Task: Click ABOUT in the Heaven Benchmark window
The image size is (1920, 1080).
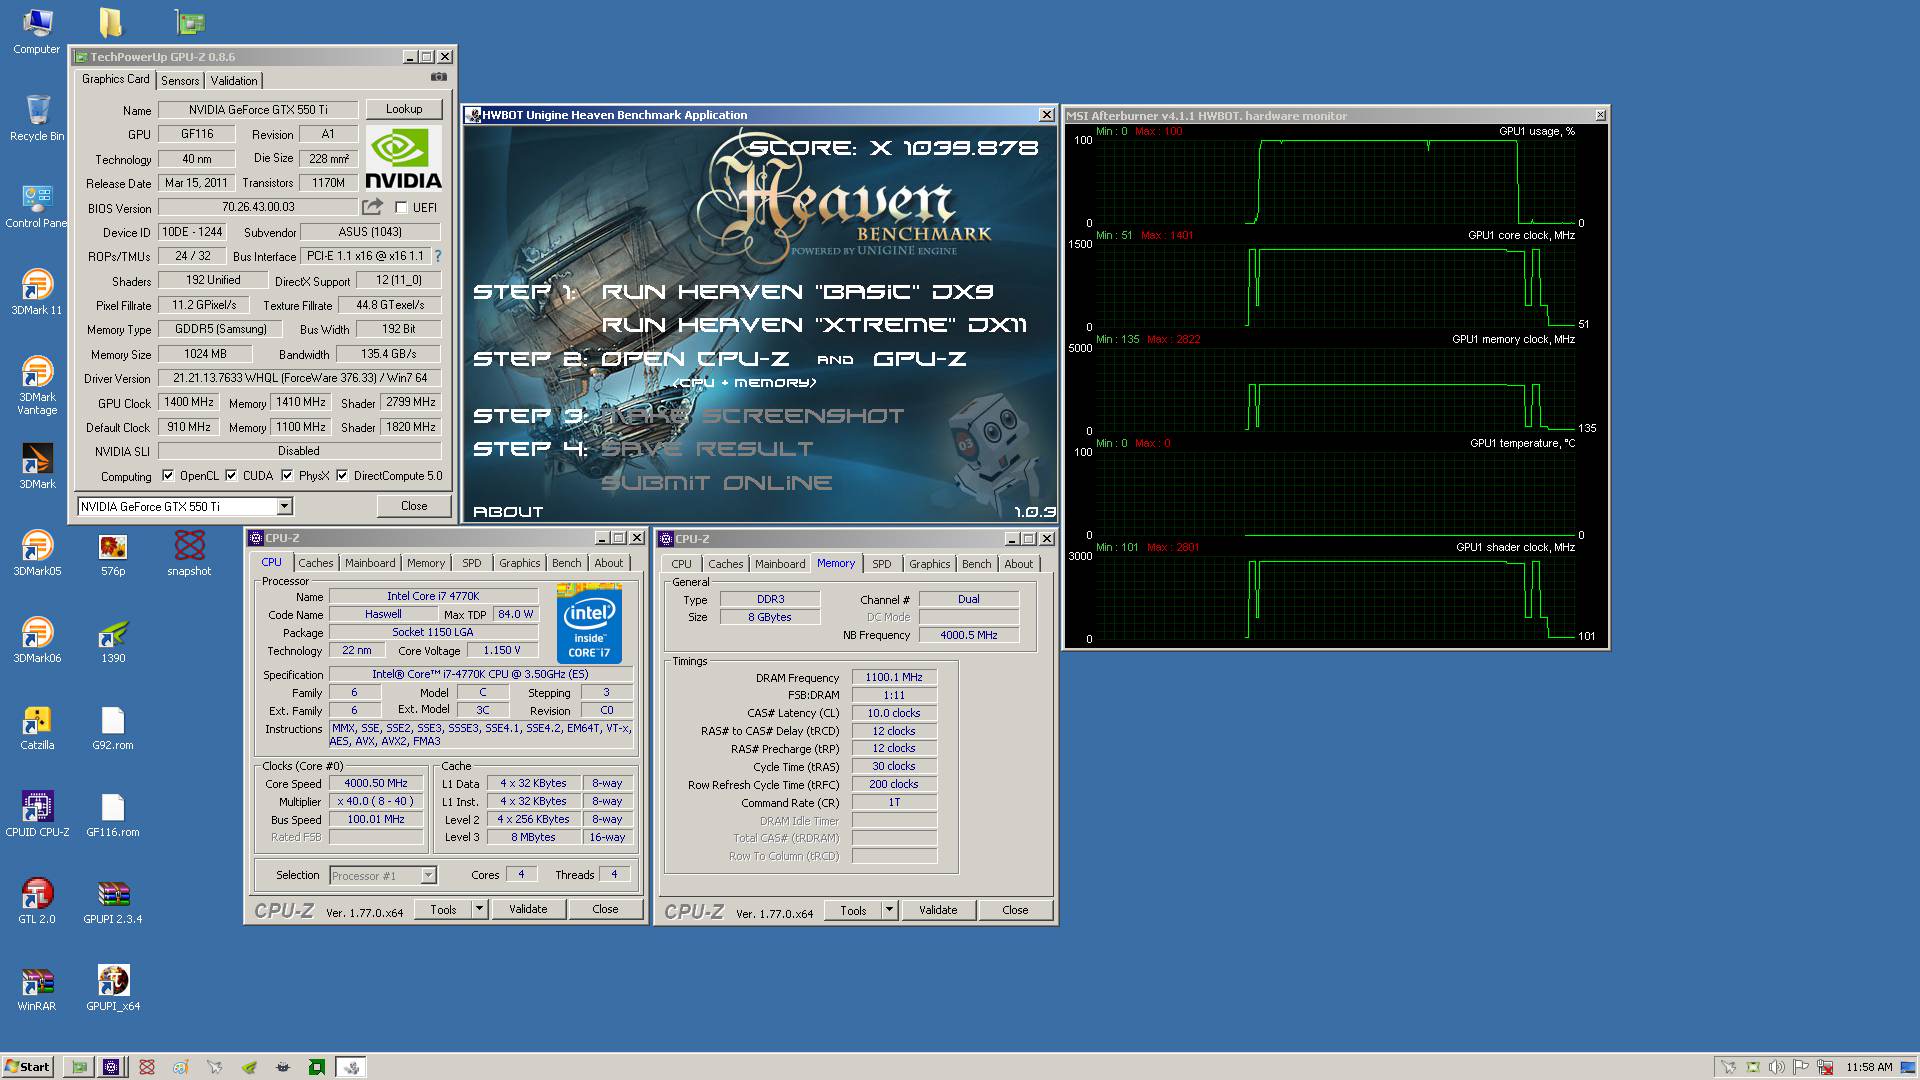Action: tap(508, 511)
